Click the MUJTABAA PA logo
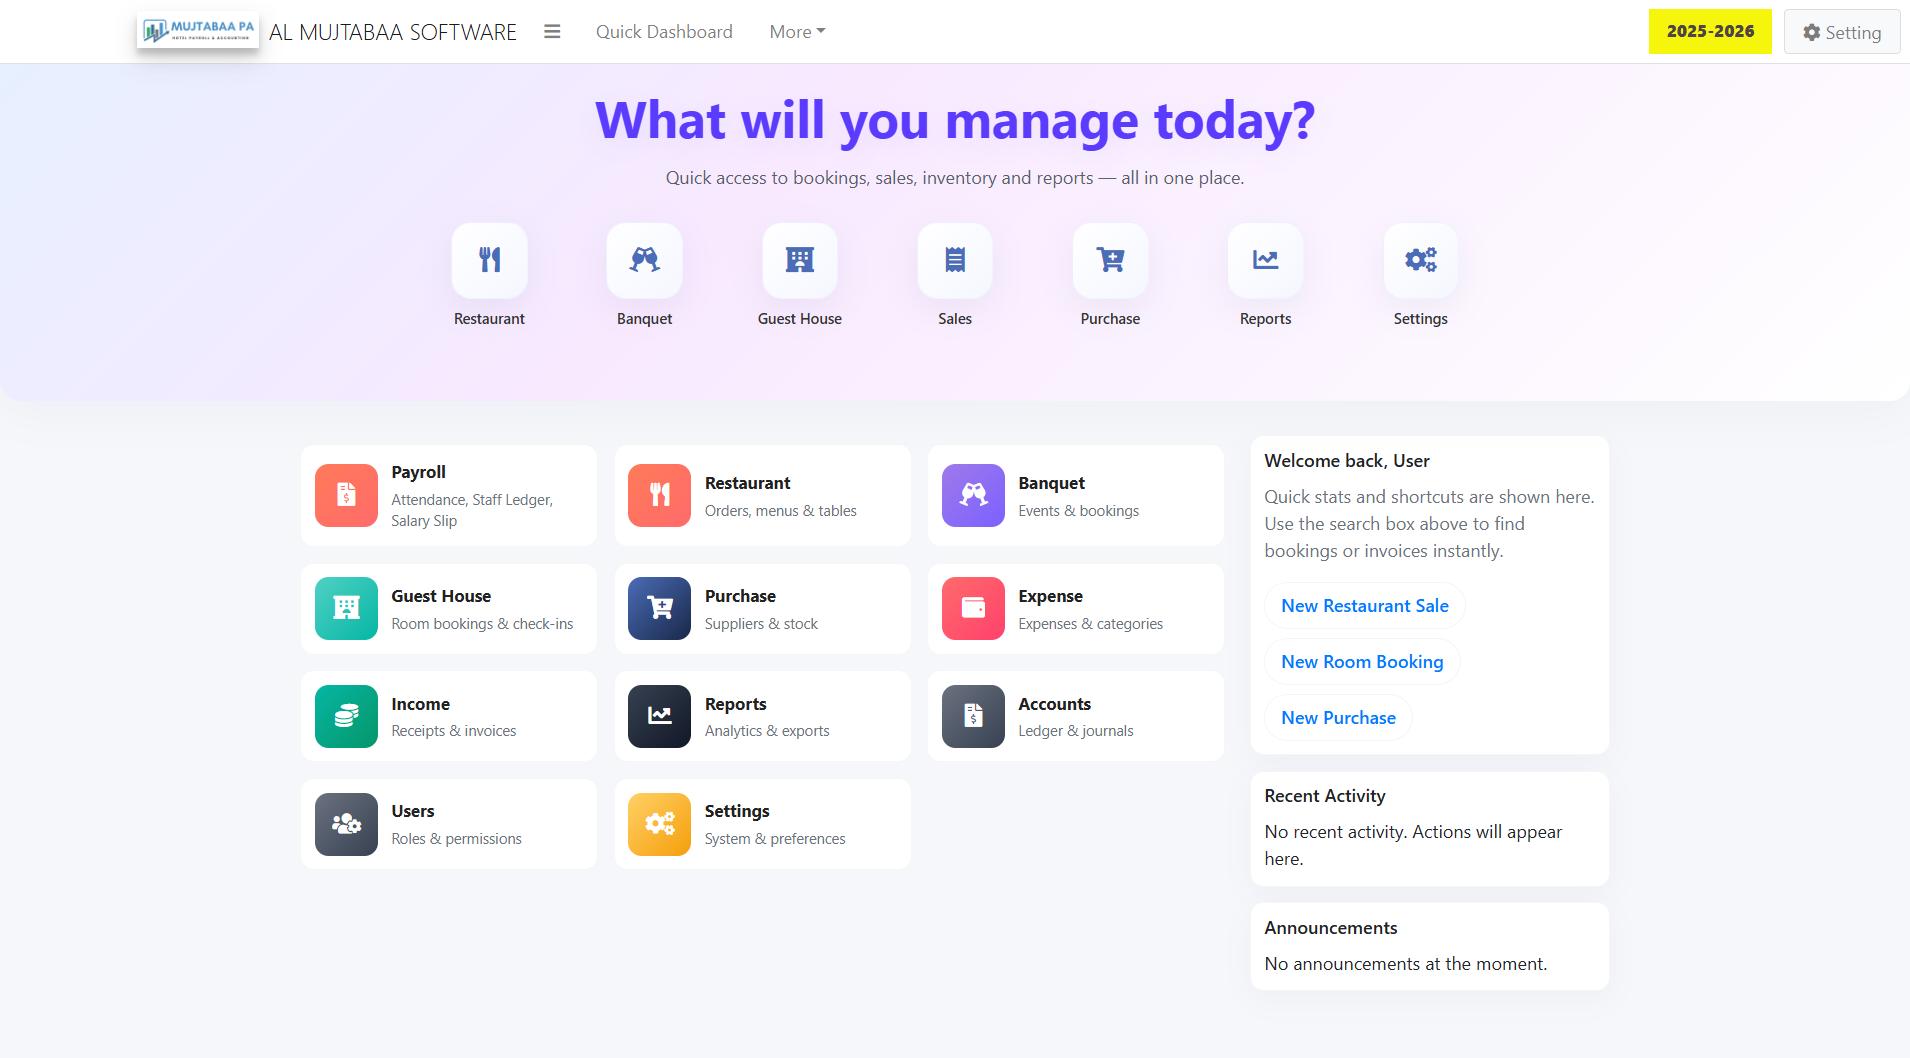The image size is (1910, 1058). (x=197, y=30)
